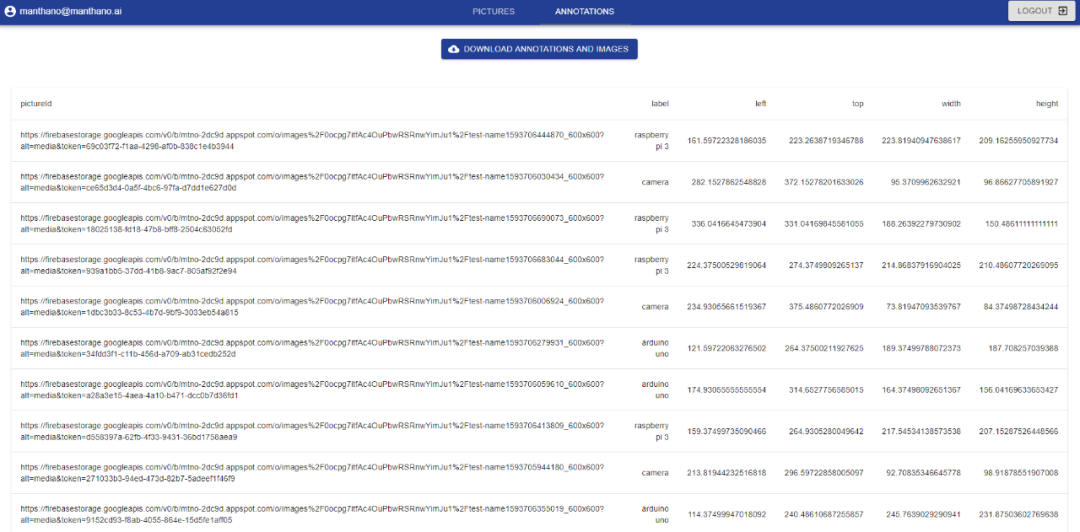The width and height of the screenshot is (1080, 532).
Task: Select camera label in test-name1593706030434 row
Action: coord(655,182)
